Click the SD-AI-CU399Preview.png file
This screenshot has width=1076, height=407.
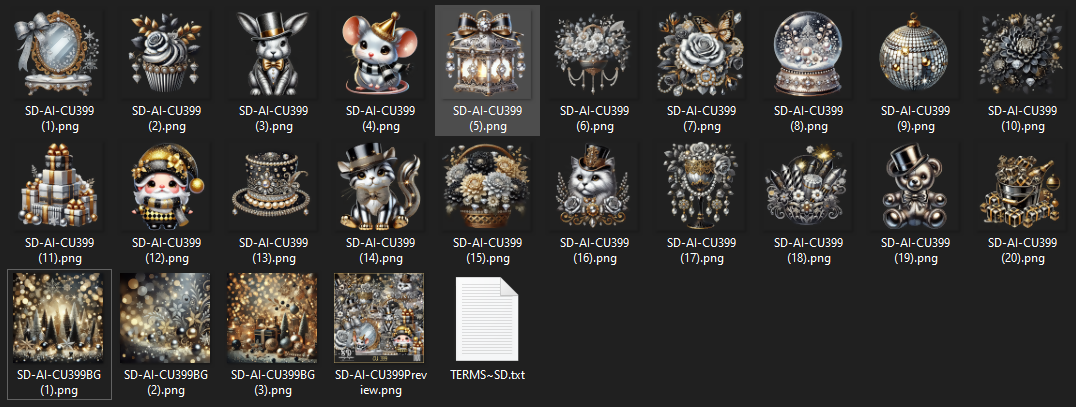(380, 318)
